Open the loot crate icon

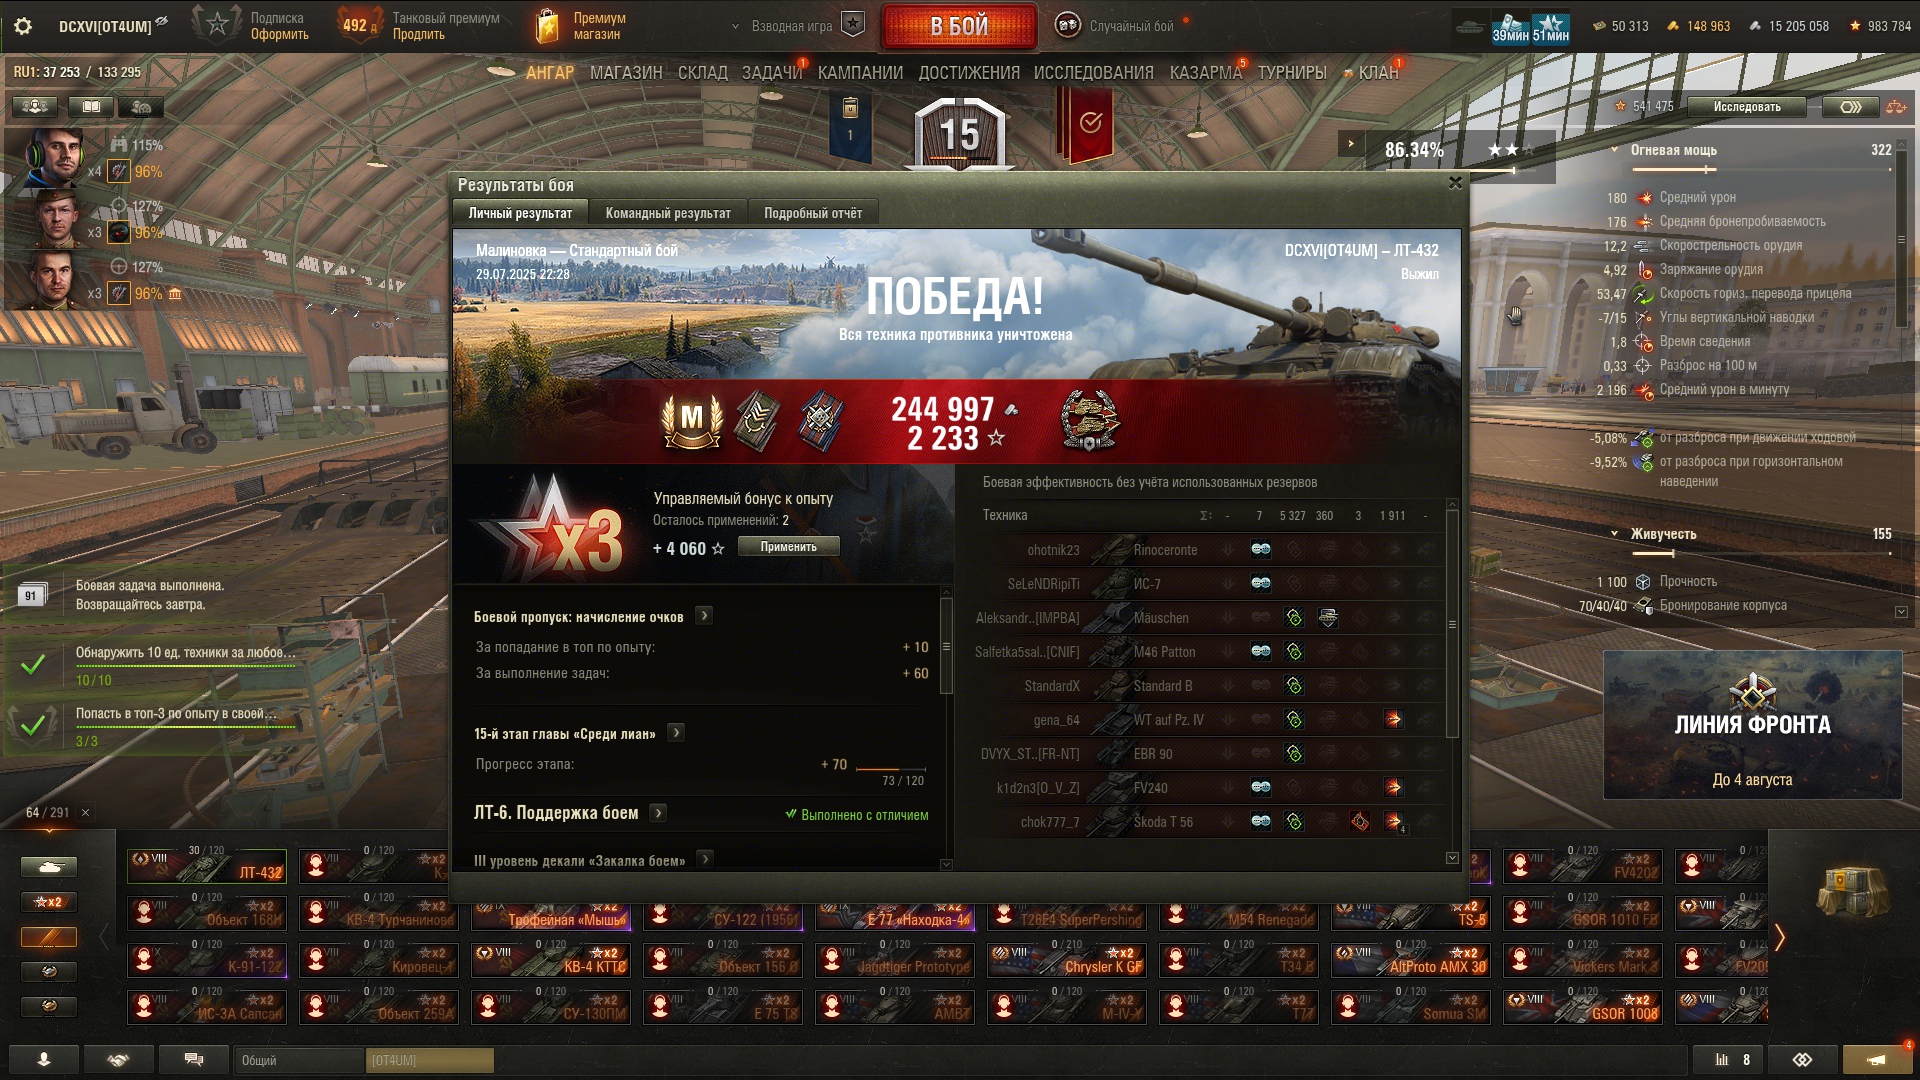(1853, 892)
